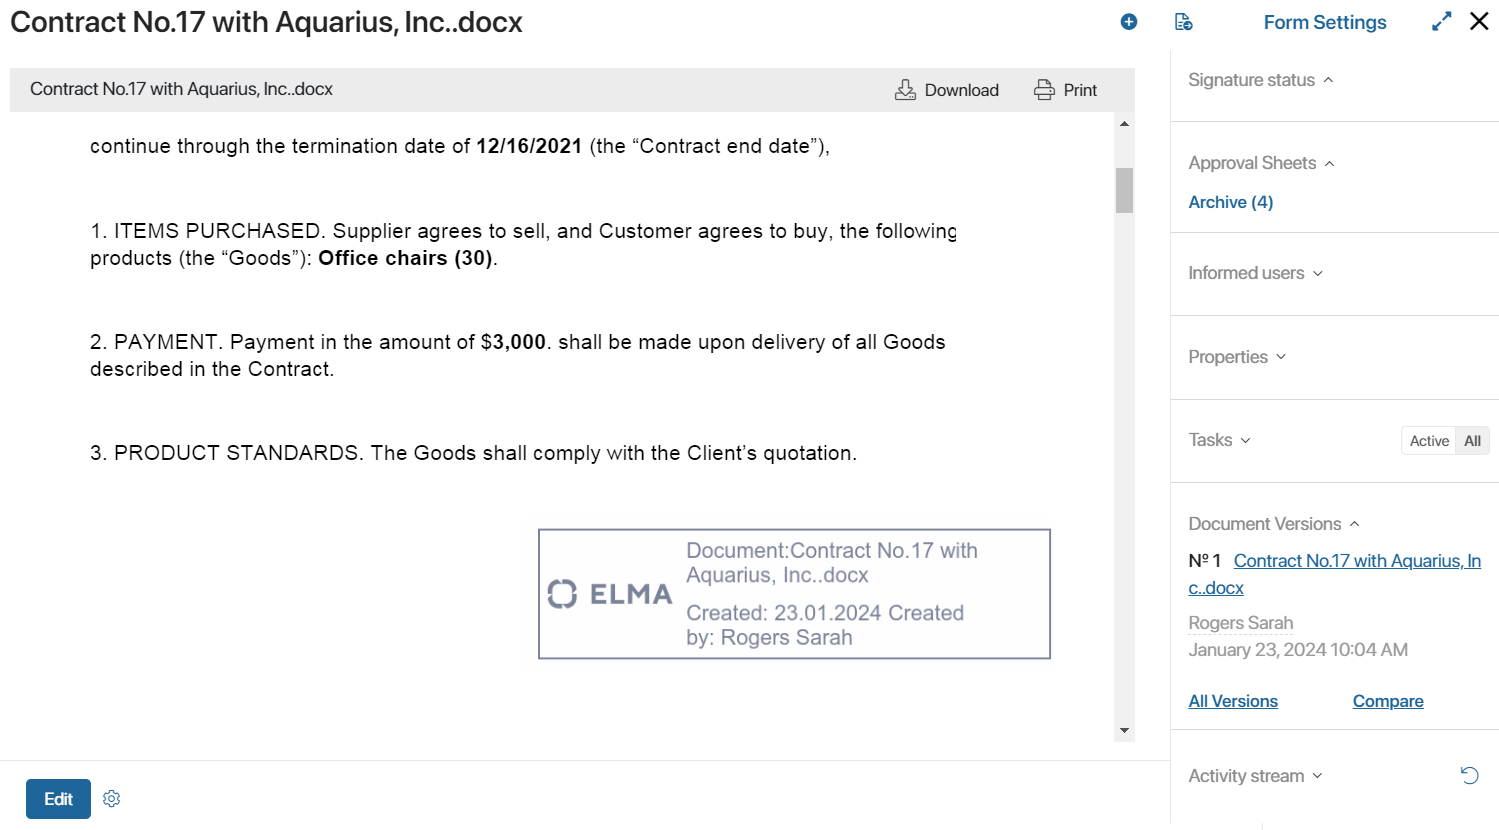Viewport: 1499px width, 830px height.
Task: Click document scrollbar up arrow
Action: (x=1124, y=124)
